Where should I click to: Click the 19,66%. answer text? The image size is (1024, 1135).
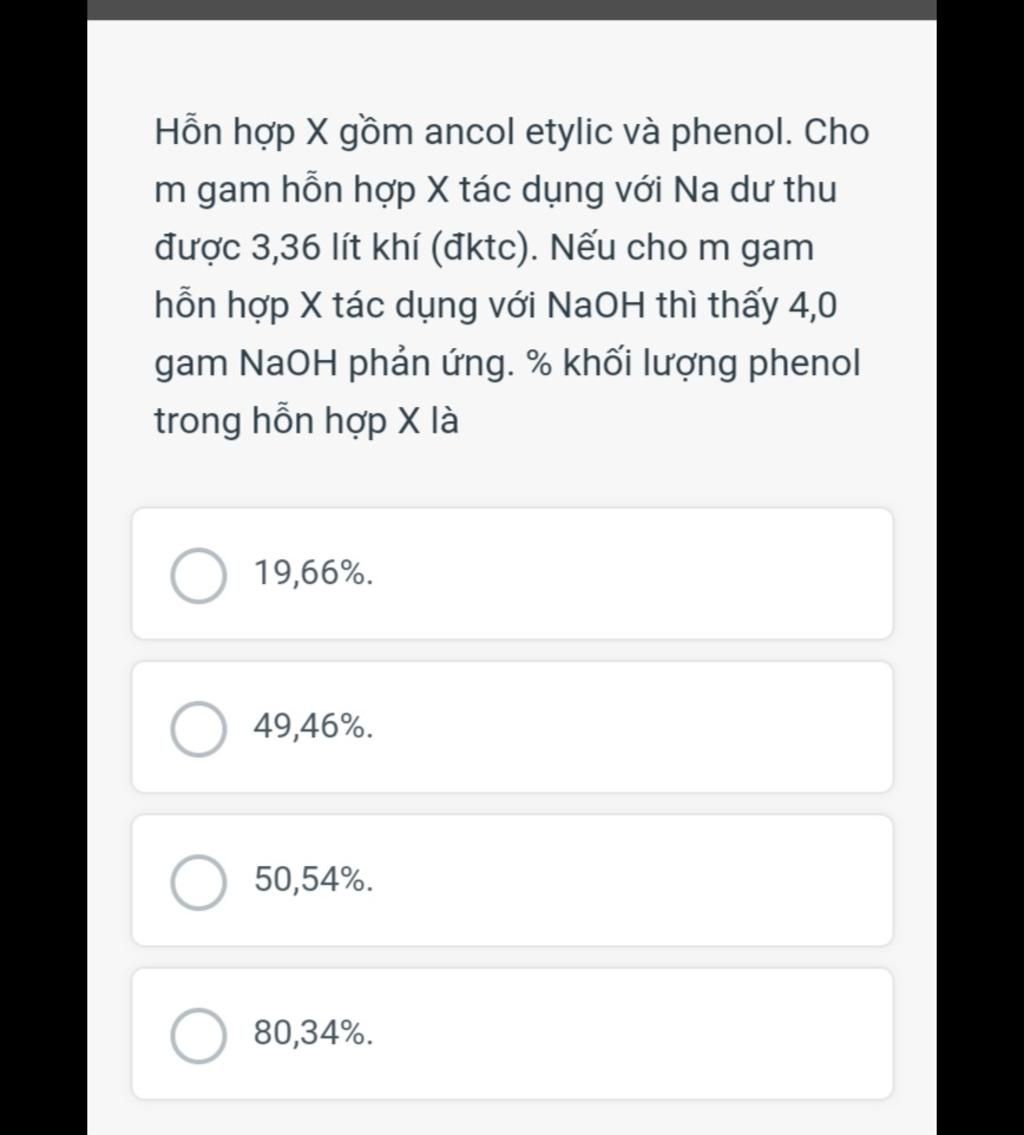(313, 573)
